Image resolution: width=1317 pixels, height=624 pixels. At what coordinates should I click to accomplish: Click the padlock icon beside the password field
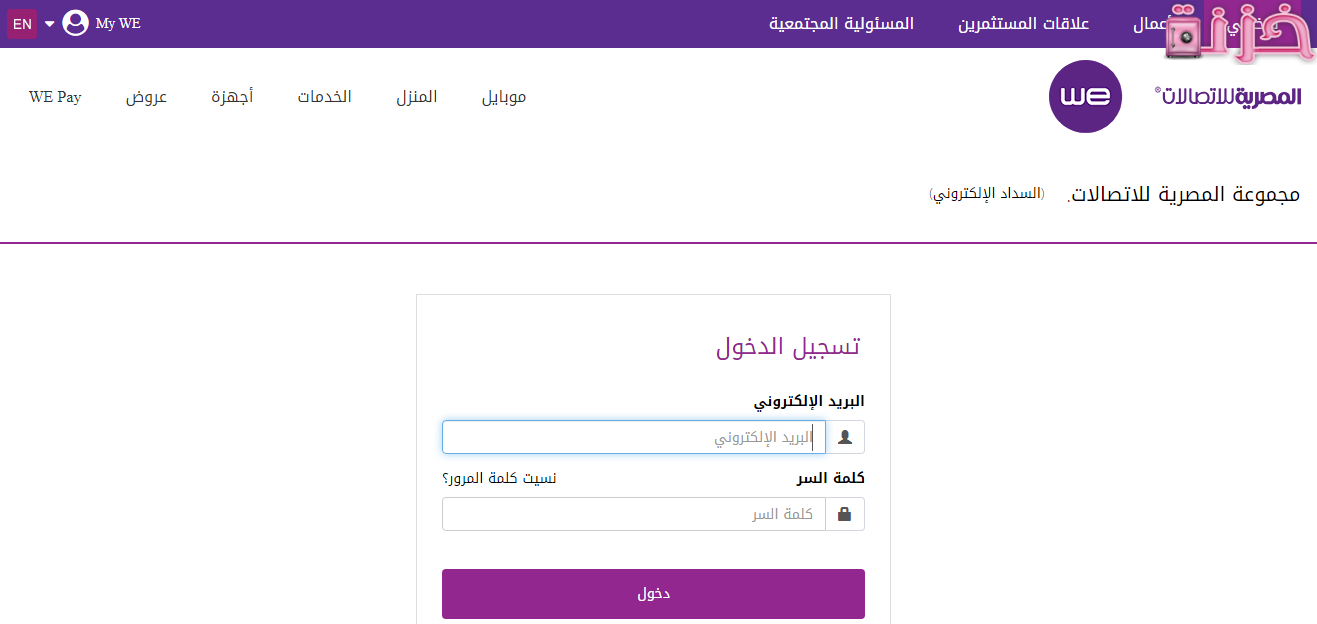845,514
